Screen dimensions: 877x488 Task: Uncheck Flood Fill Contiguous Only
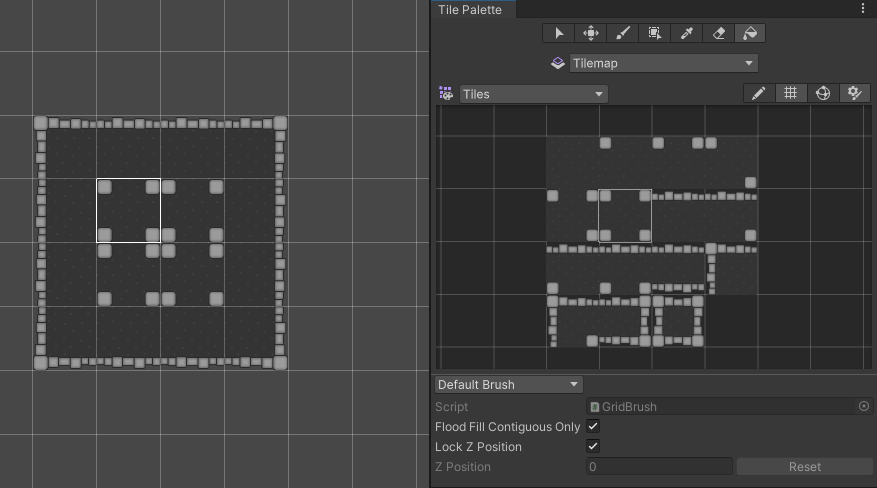point(593,427)
